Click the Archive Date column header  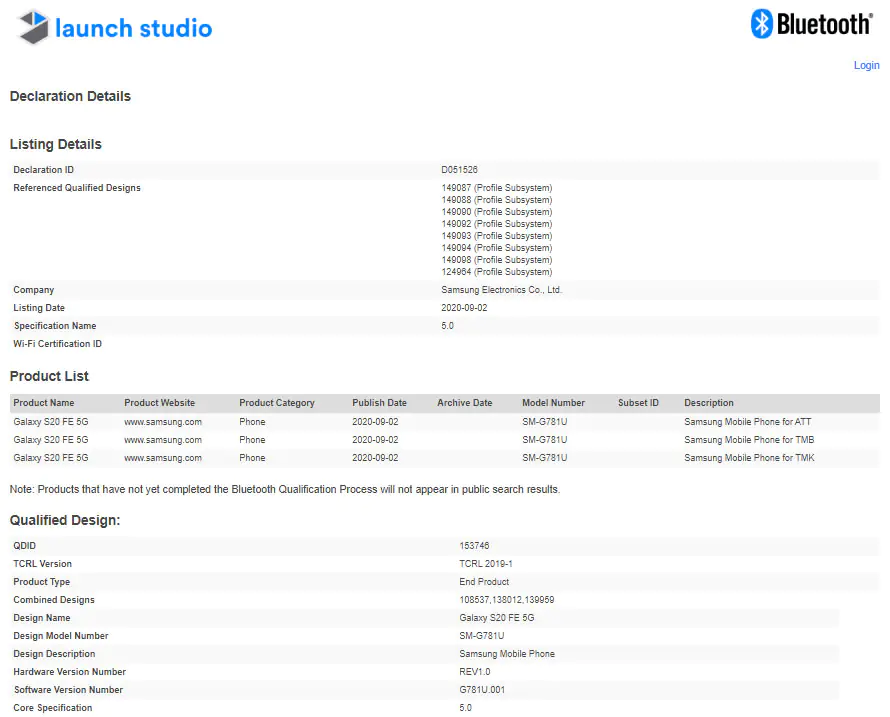click(464, 402)
